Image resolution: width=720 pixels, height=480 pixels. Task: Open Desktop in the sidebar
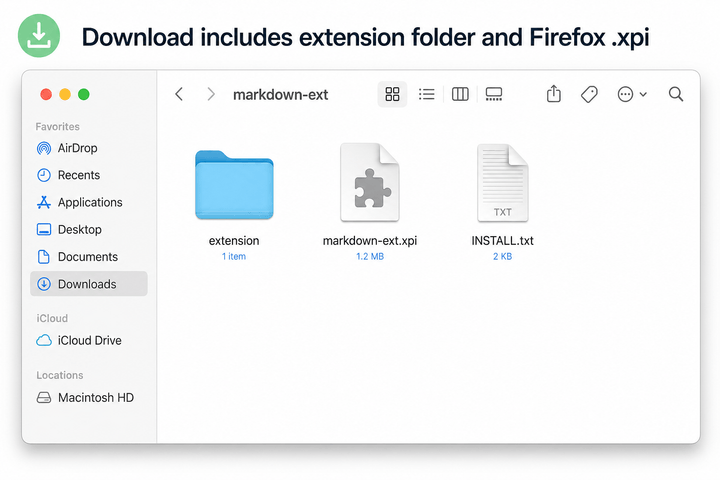(x=89, y=229)
